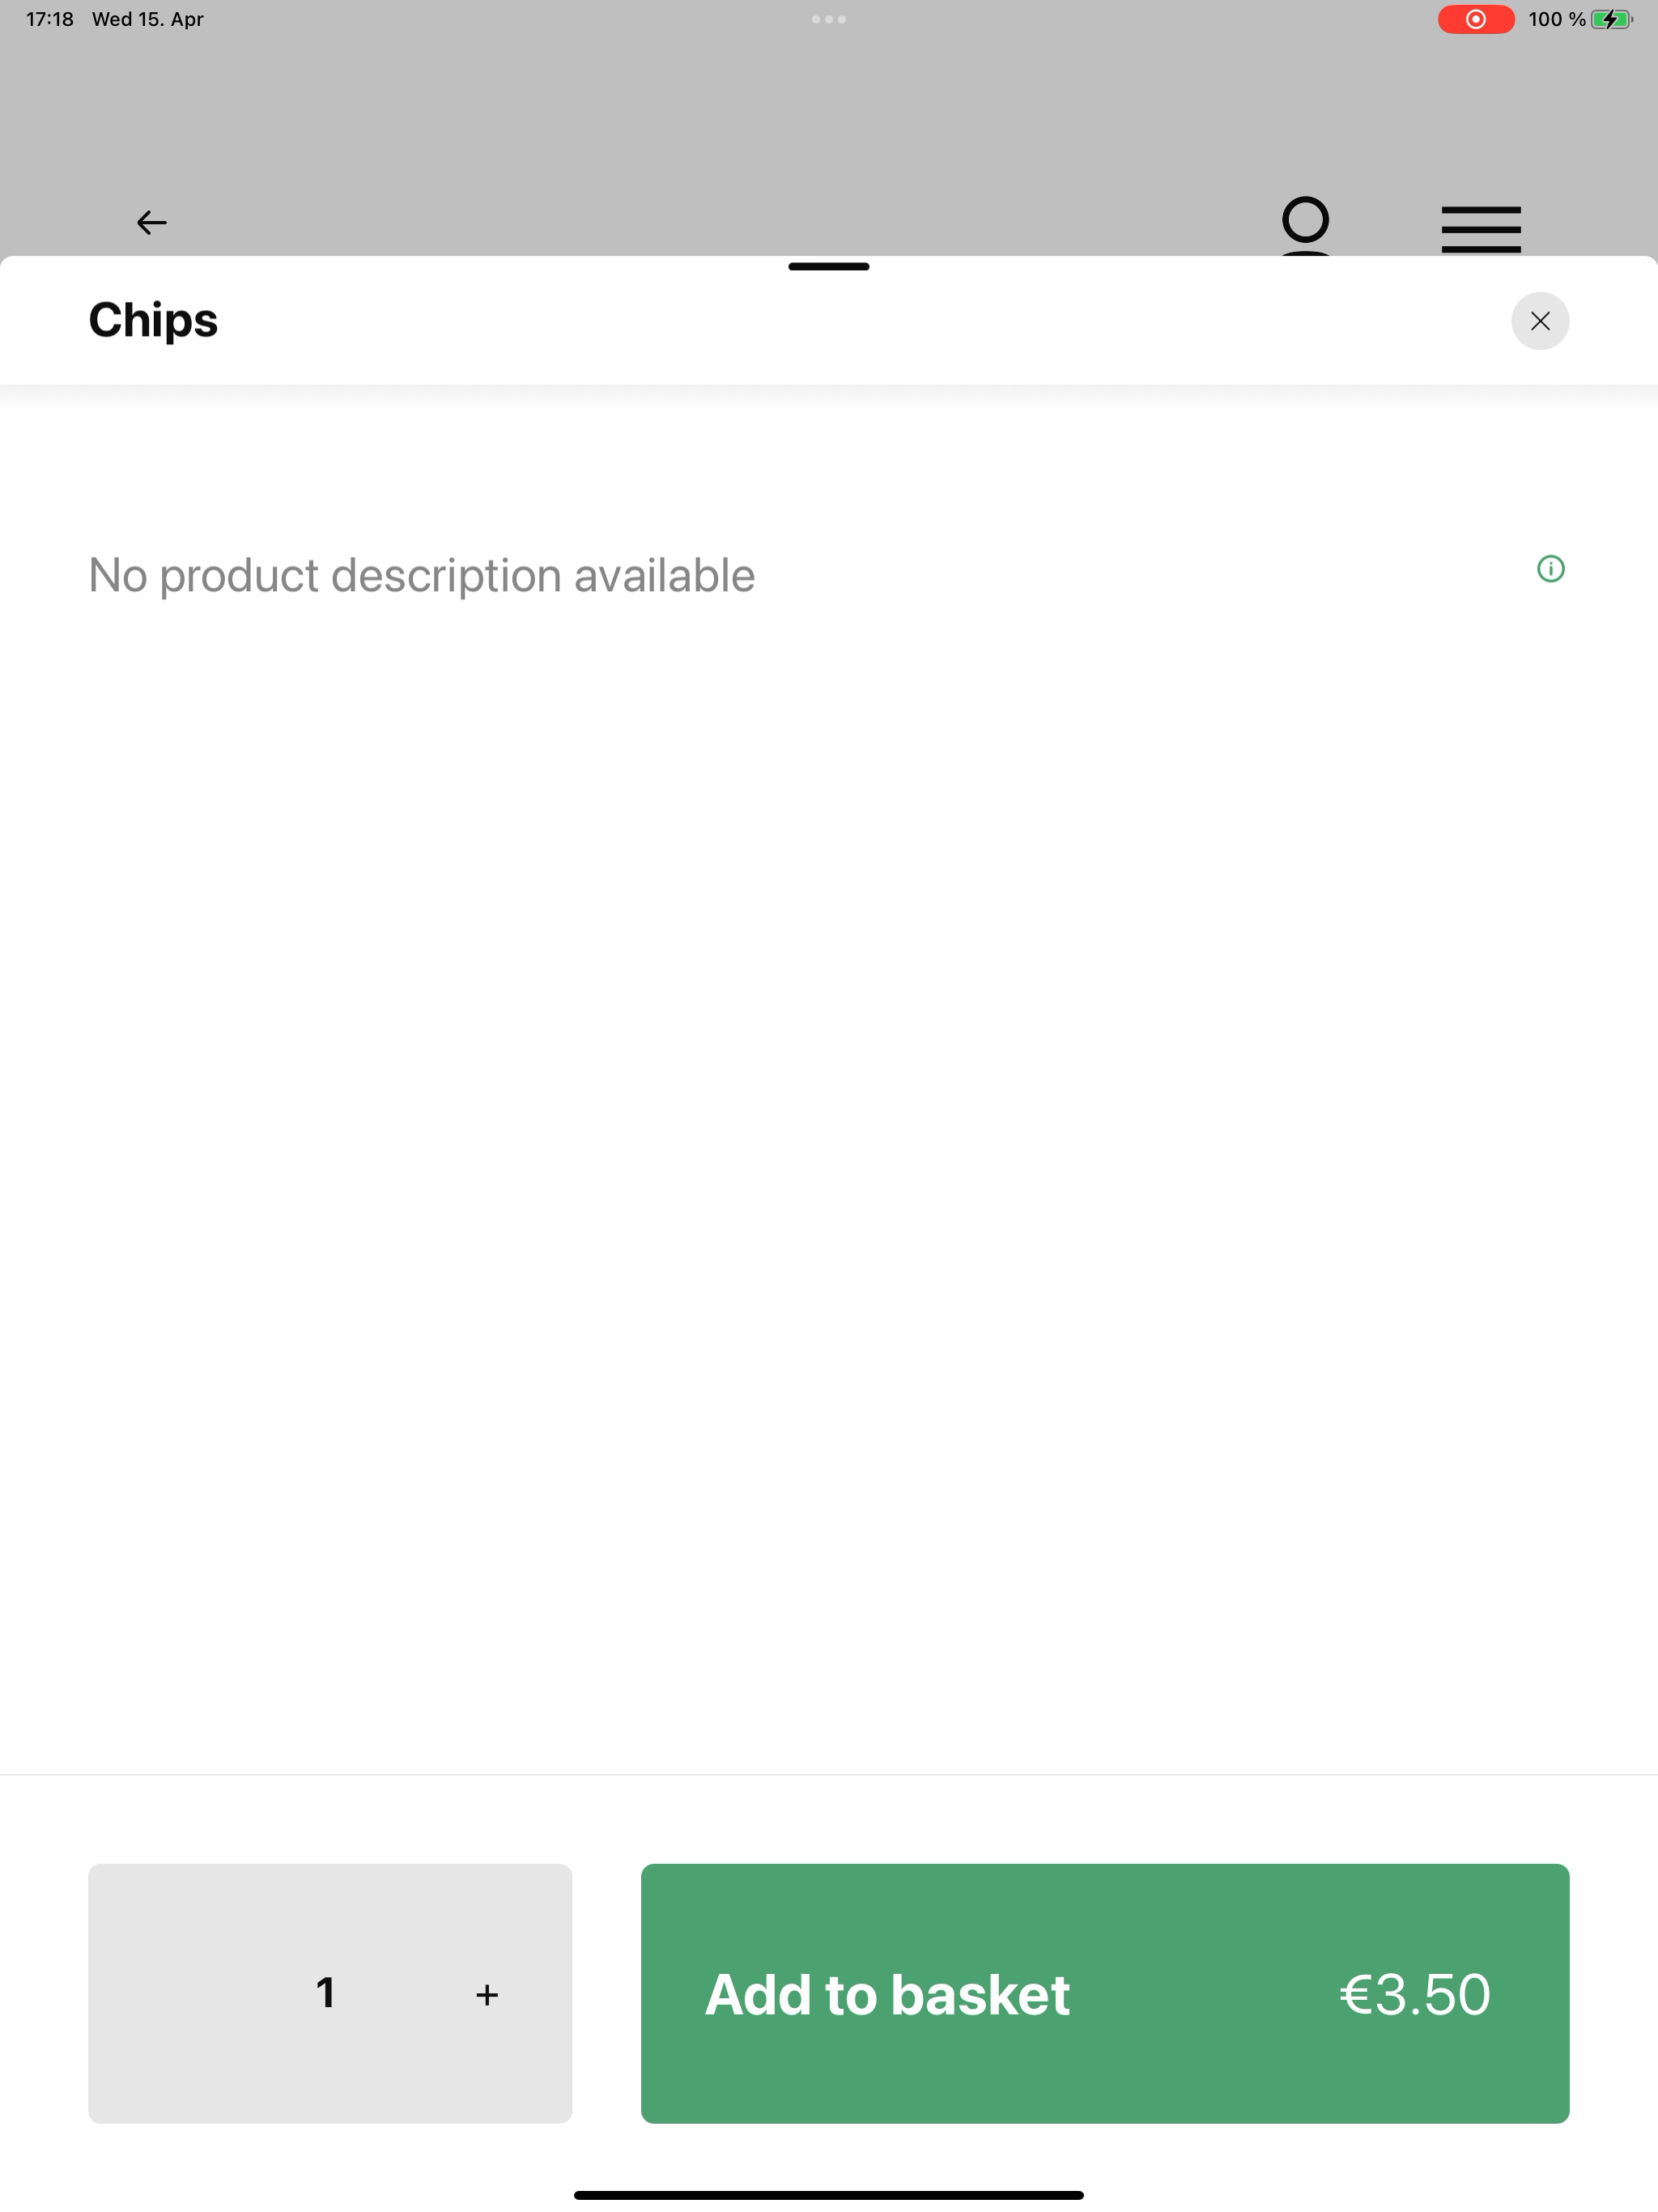Show product info via green info icon
1658x2212 pixels.
tap(1550, 569)
